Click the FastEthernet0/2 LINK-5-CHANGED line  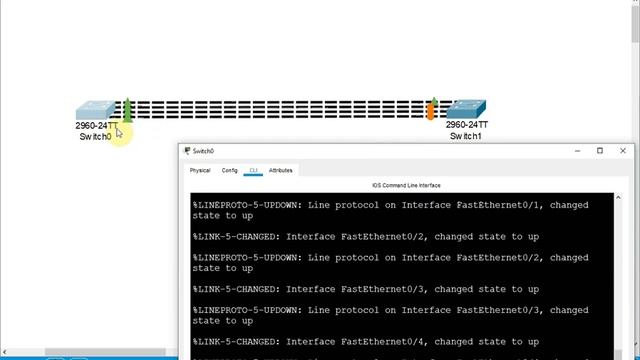[366, 237]
